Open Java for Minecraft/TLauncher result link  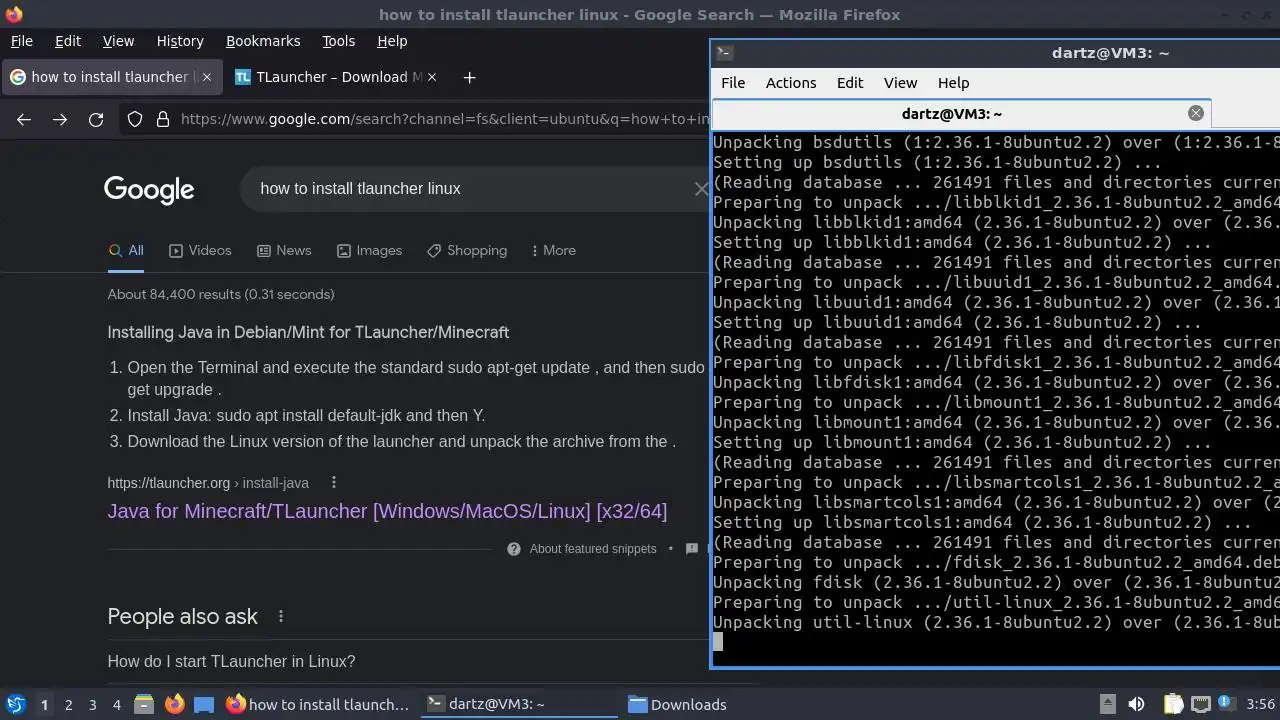[387, 511]
